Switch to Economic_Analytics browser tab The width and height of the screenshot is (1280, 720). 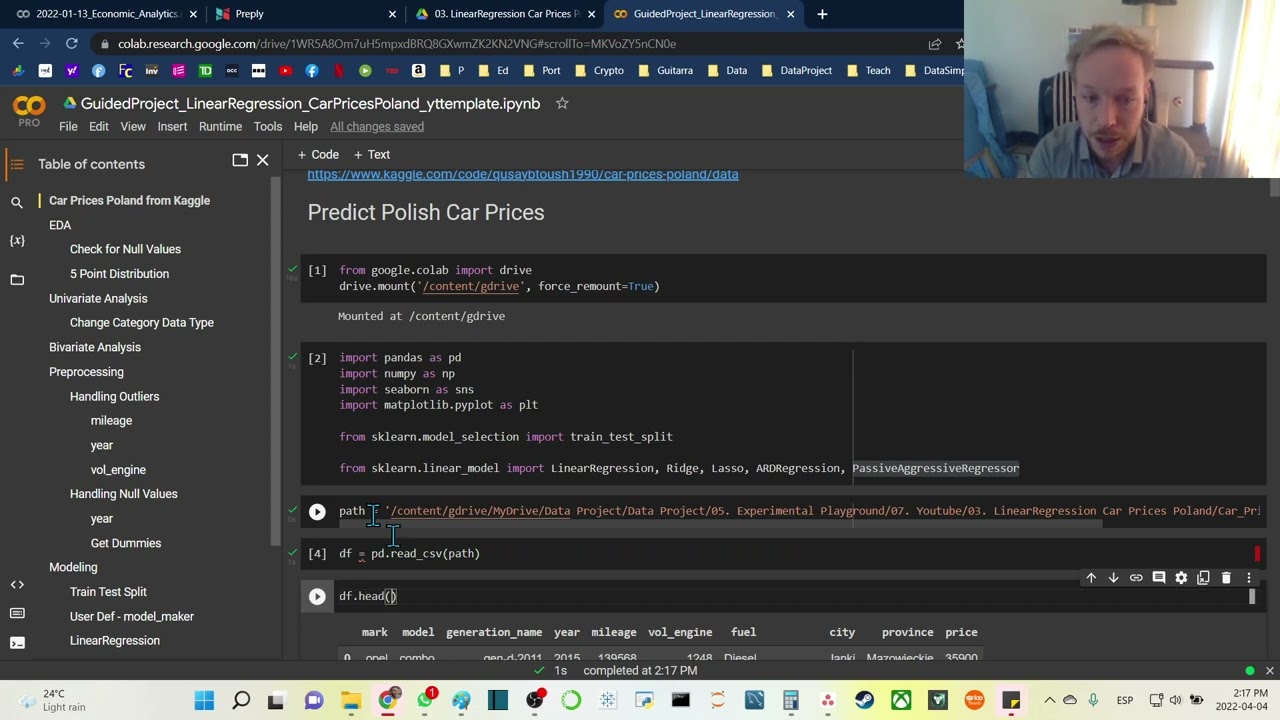point(106,14)
